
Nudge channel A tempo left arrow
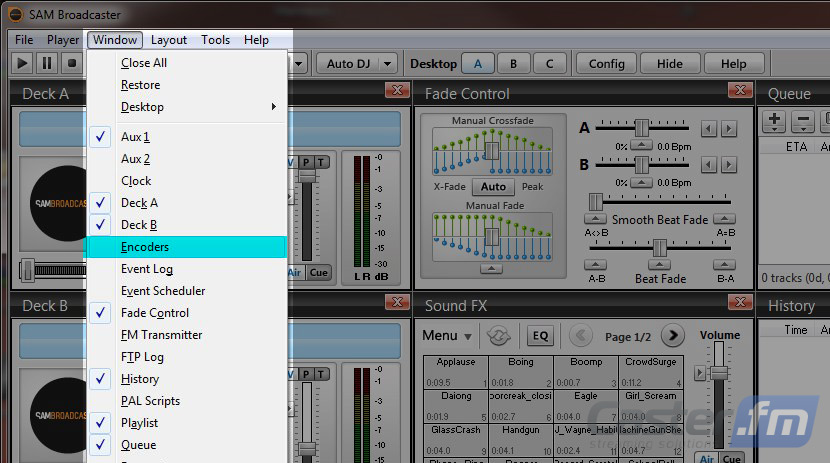[709, 129]
